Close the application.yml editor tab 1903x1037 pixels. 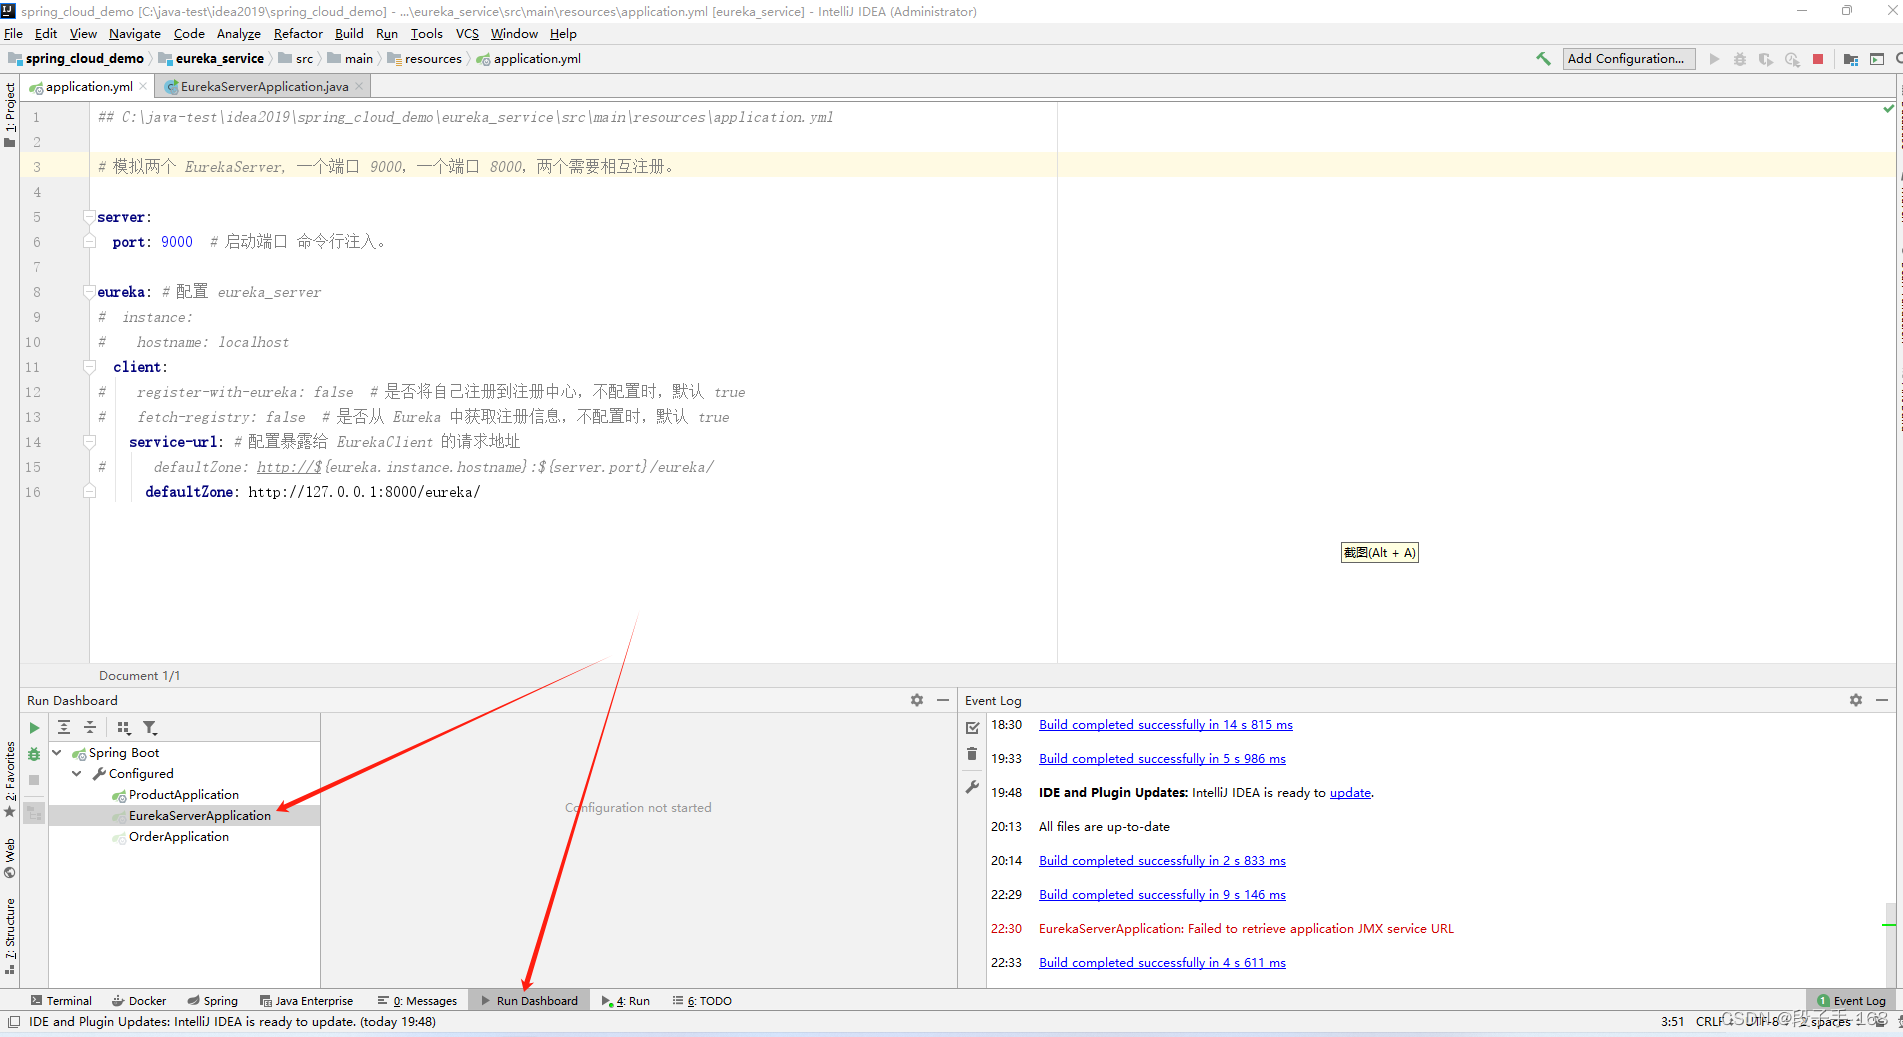[x=144, y=86]
